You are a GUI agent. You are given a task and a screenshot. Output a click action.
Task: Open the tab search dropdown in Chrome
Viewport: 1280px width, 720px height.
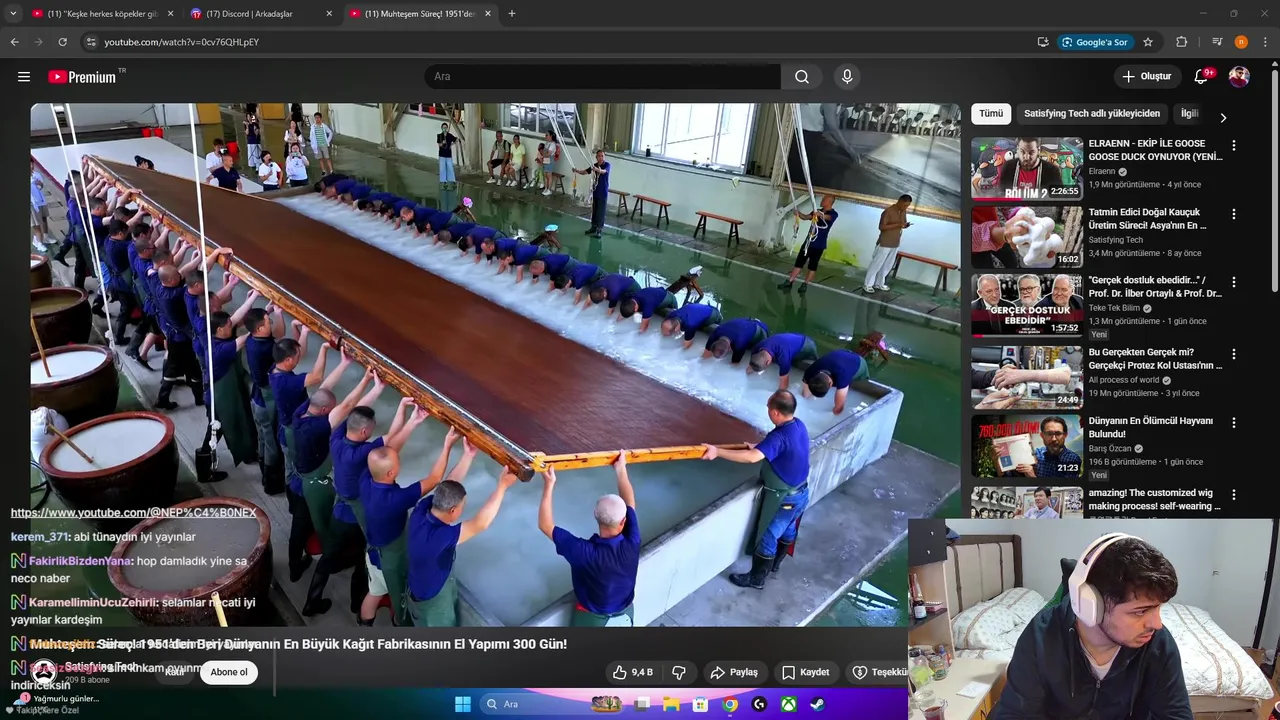(12, 13)
